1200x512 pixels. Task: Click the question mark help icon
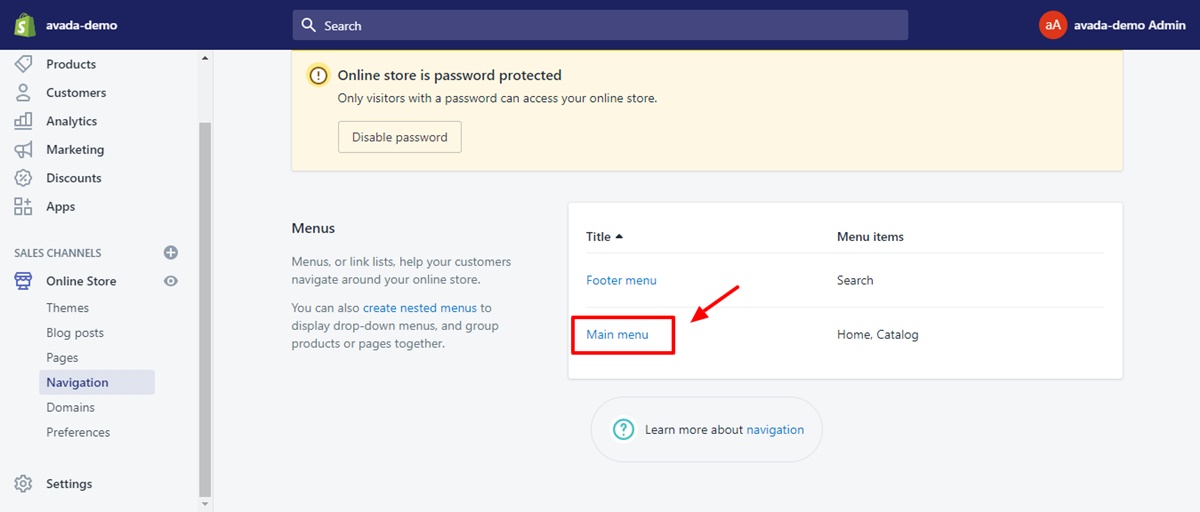tap(624, 429)
